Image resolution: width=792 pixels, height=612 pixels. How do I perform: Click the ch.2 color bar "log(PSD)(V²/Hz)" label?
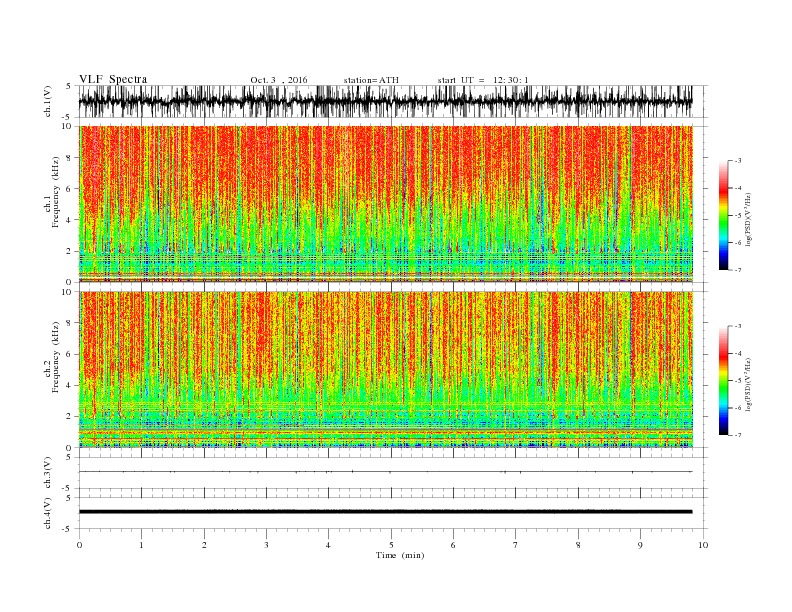click(x=749, y=384)
